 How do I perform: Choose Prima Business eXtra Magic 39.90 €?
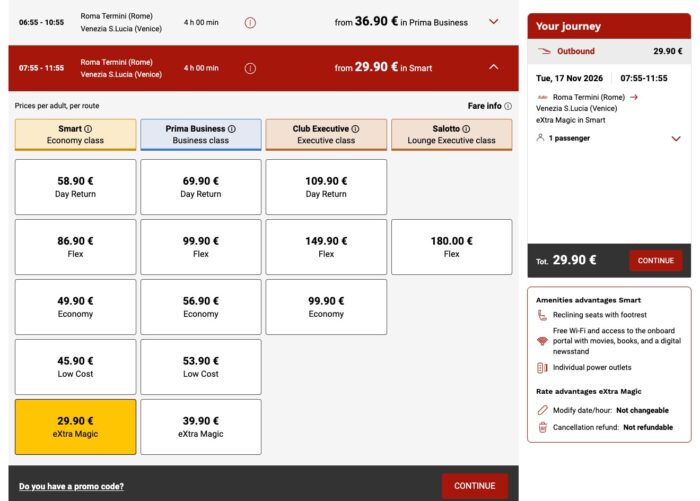pos(201,427)
